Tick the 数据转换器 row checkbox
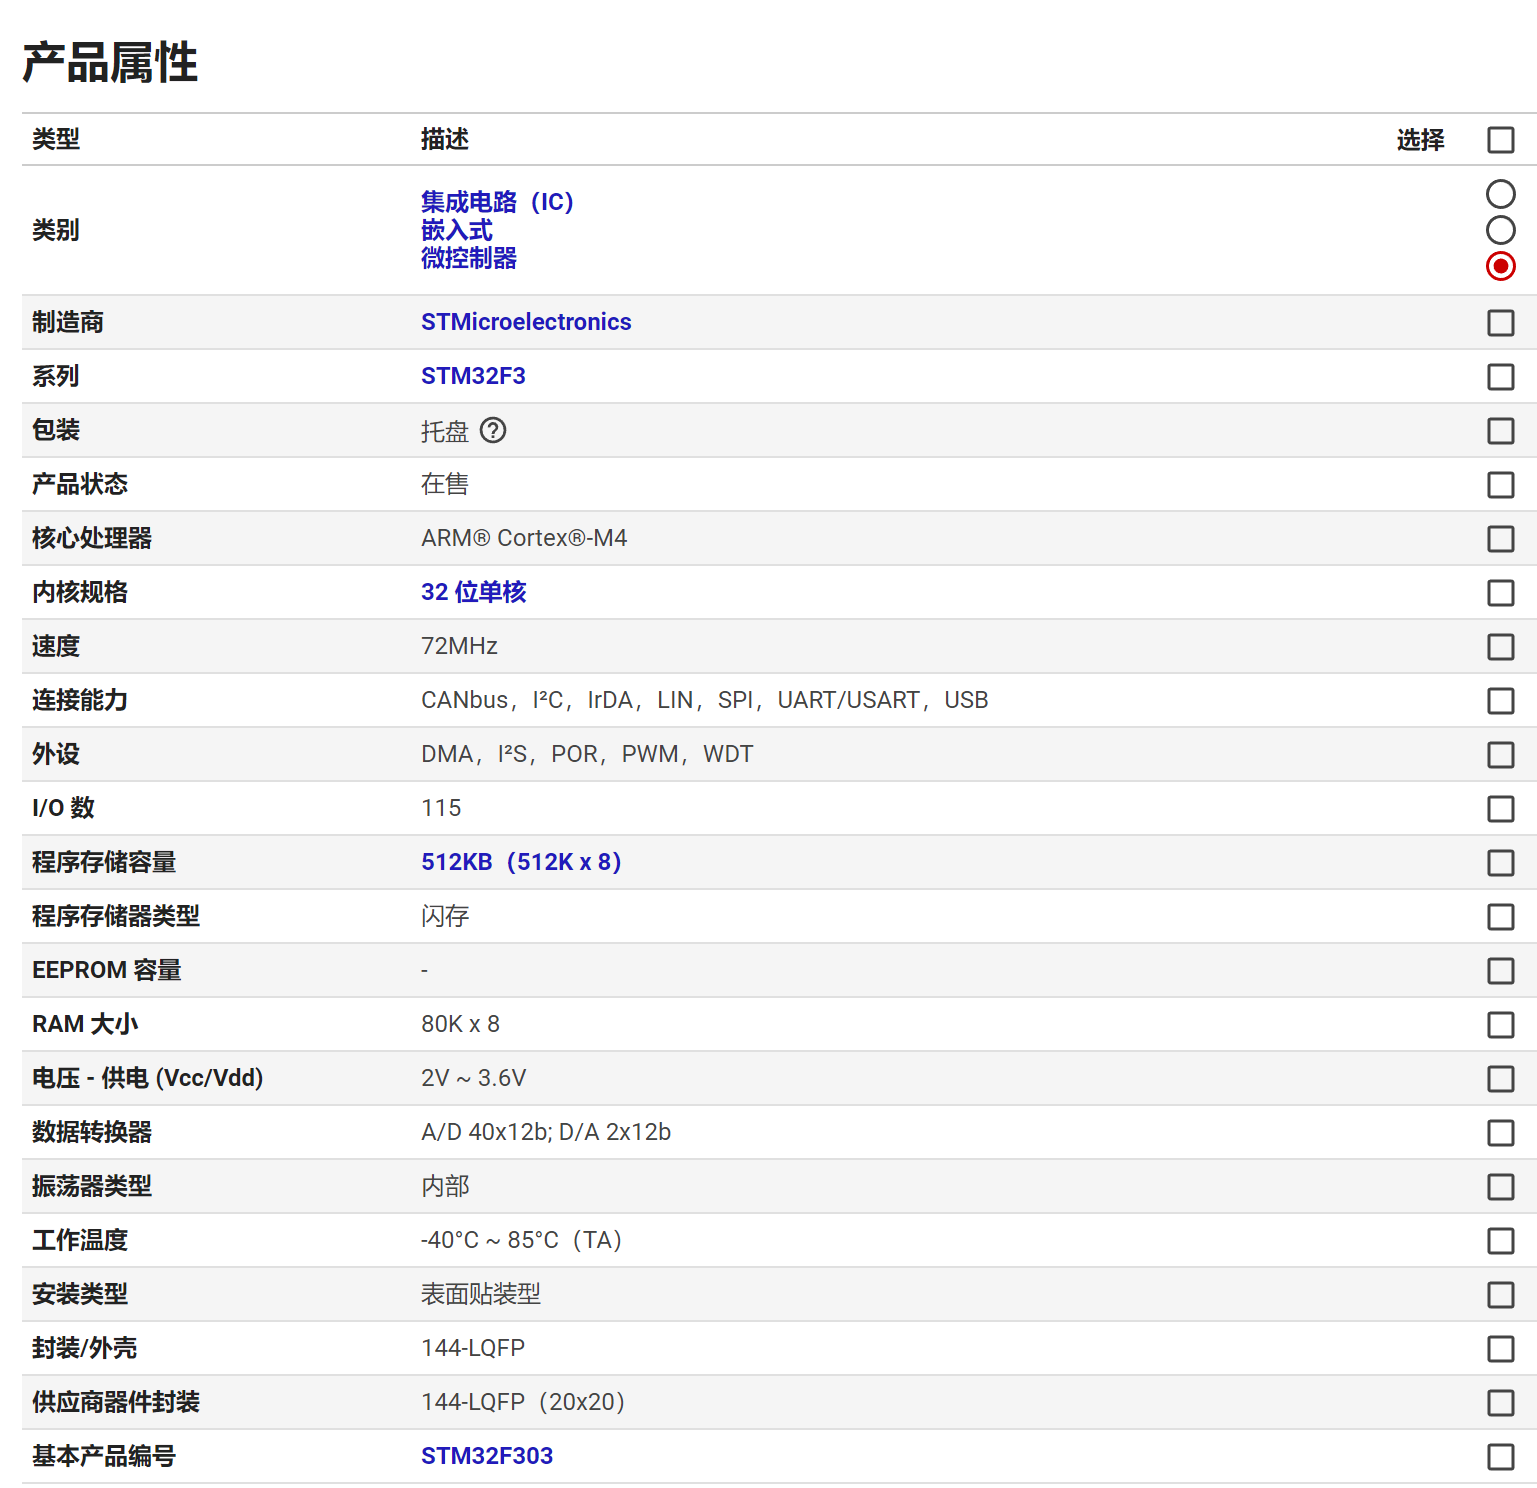The image size is (1537, 1488). tap(1500, 1133)
